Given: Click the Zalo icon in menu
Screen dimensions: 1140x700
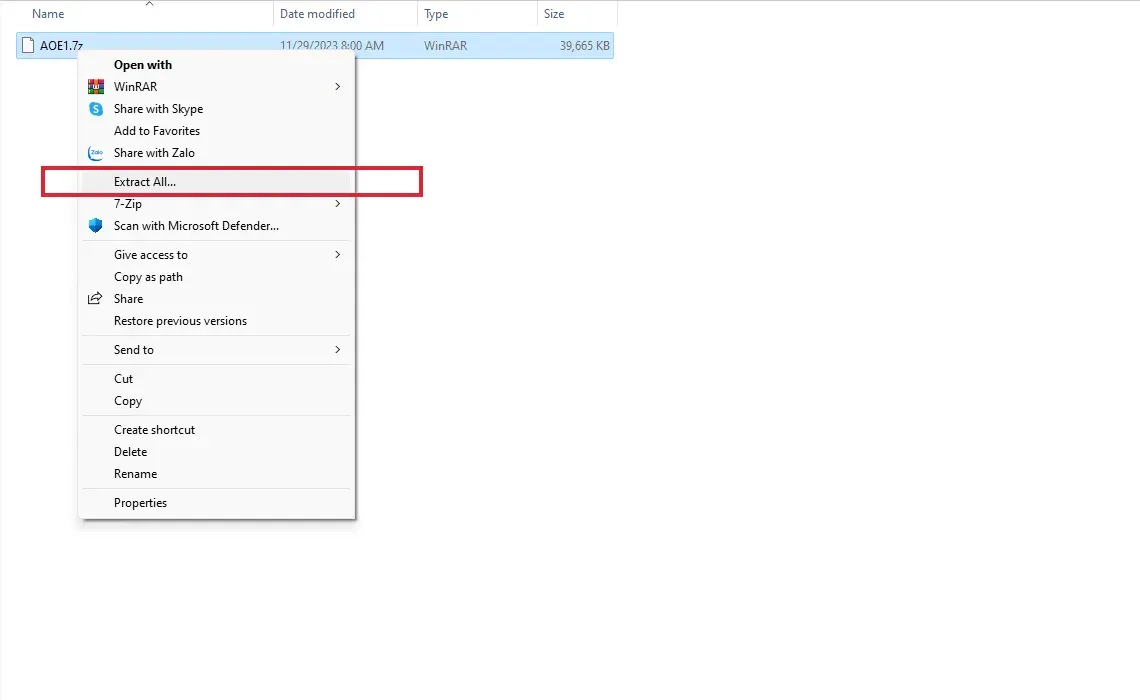Looking at the screenshot, I should click(96, 153).
